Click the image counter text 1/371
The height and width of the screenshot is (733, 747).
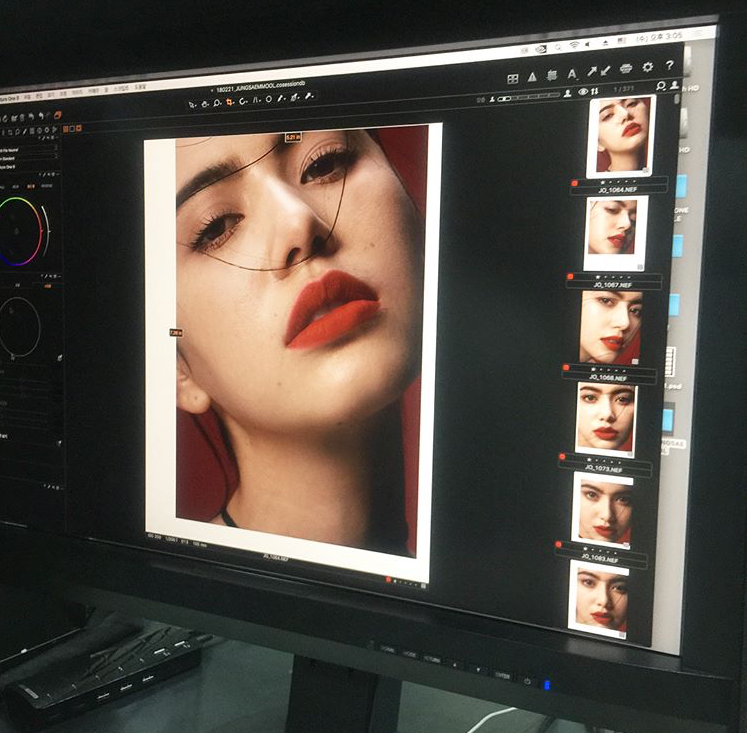[624, 89]
